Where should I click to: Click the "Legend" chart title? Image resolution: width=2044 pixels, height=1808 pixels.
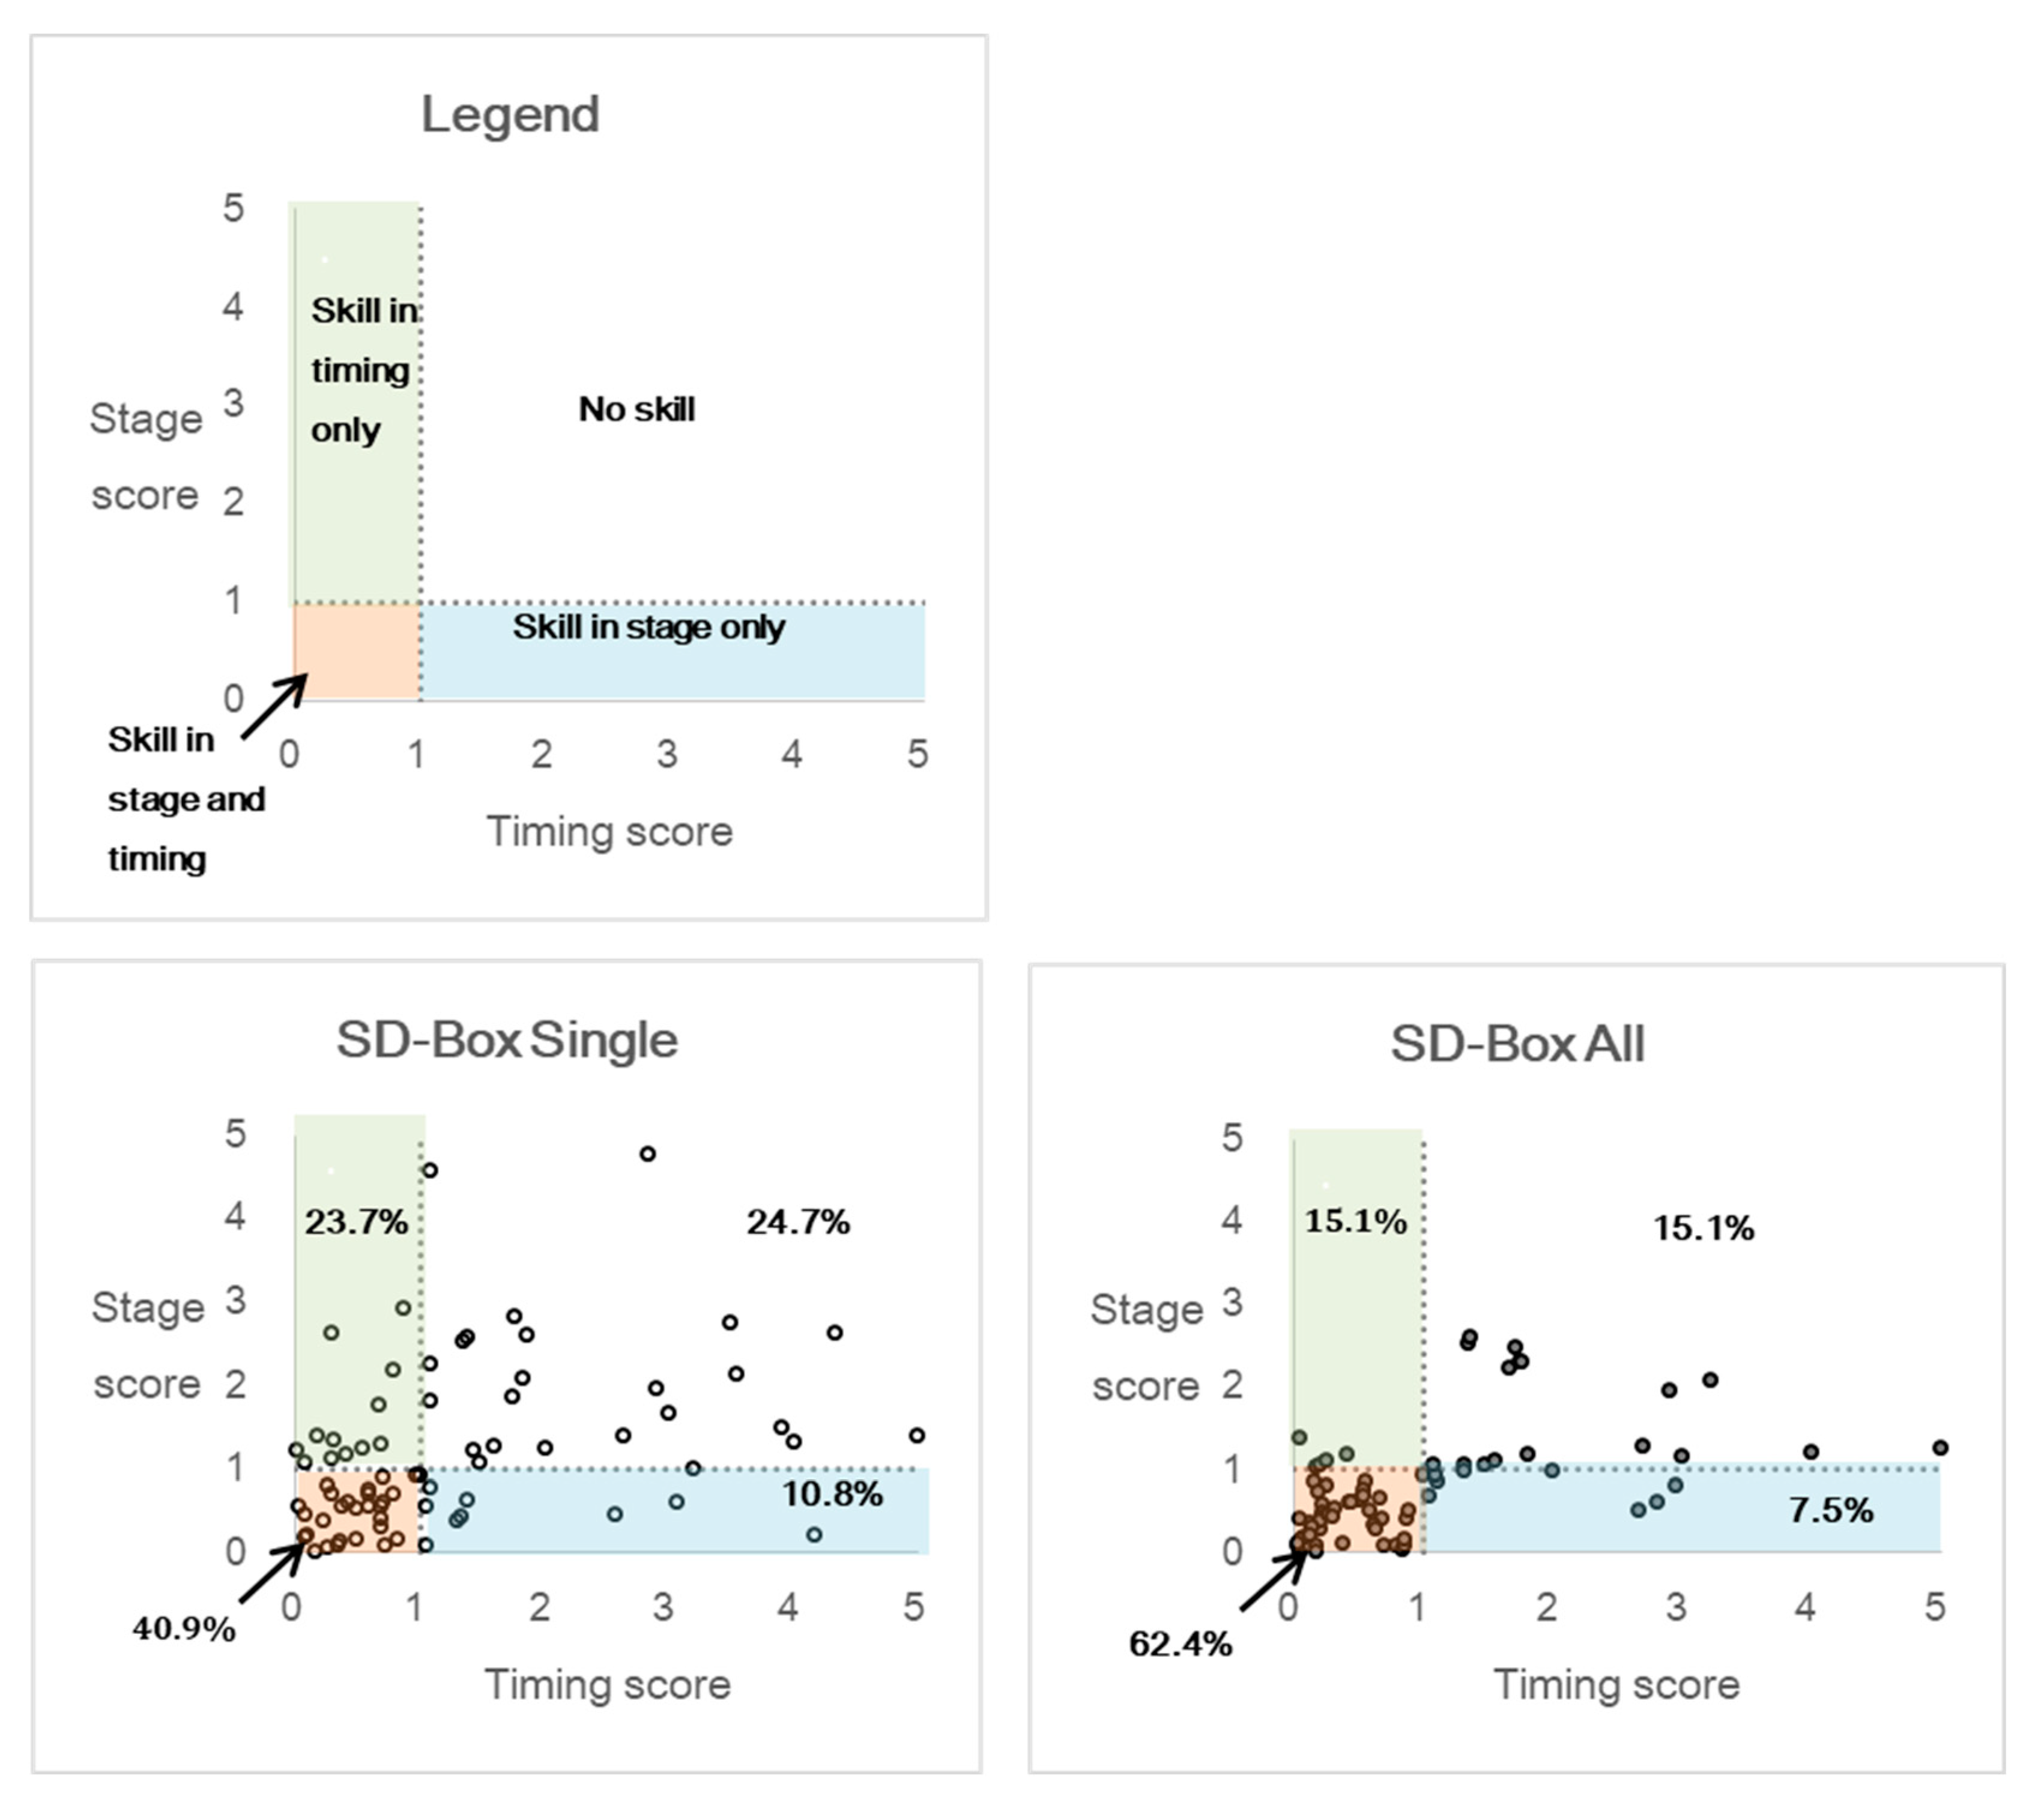(510, 114)
